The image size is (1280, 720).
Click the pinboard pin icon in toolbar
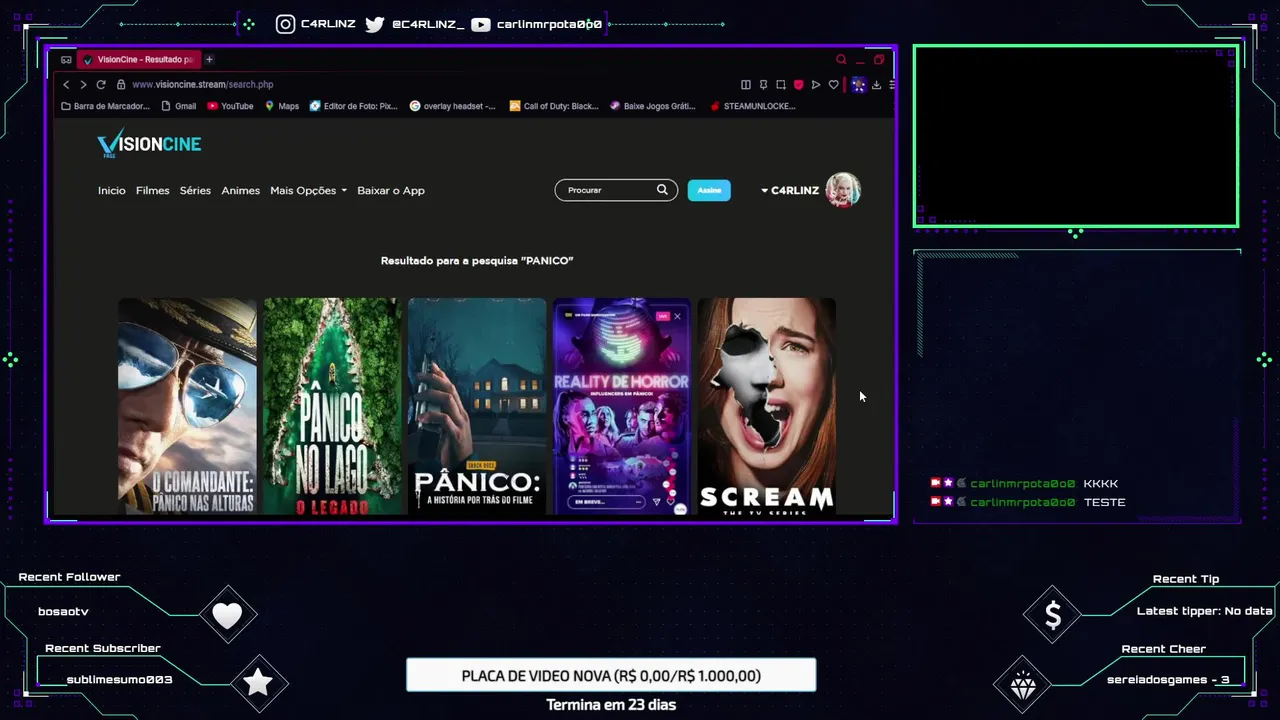coord(763,85)
